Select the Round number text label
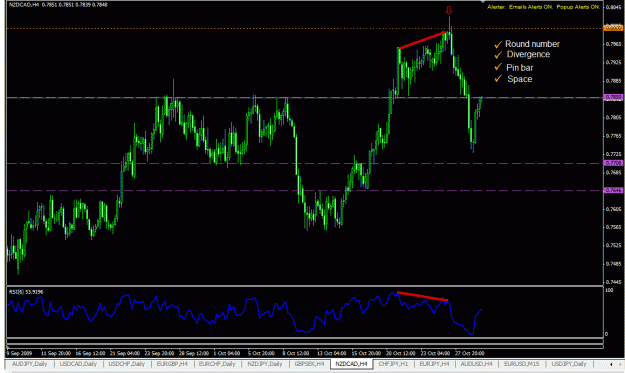625x373 pixels. click(x=532, y=44)
